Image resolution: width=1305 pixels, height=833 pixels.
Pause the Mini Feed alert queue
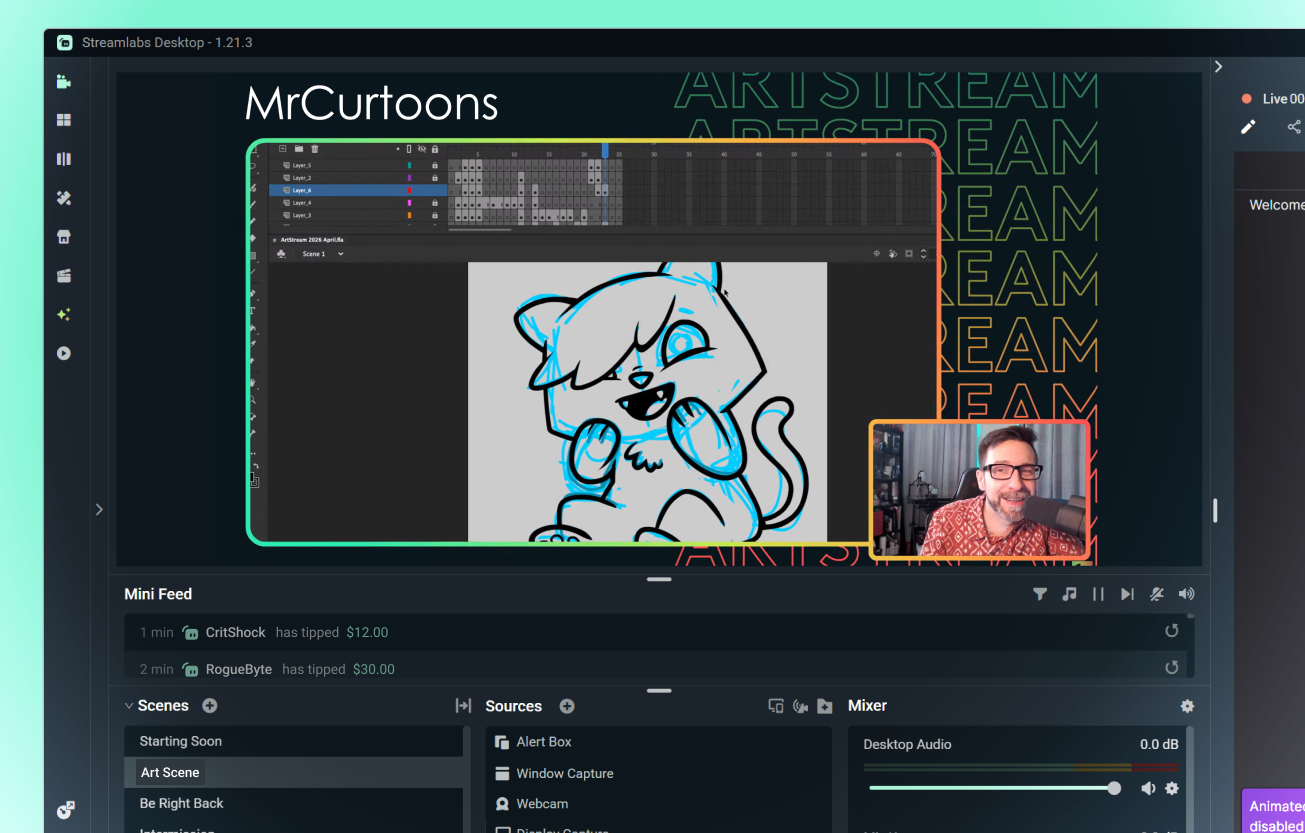(1098, 594)
